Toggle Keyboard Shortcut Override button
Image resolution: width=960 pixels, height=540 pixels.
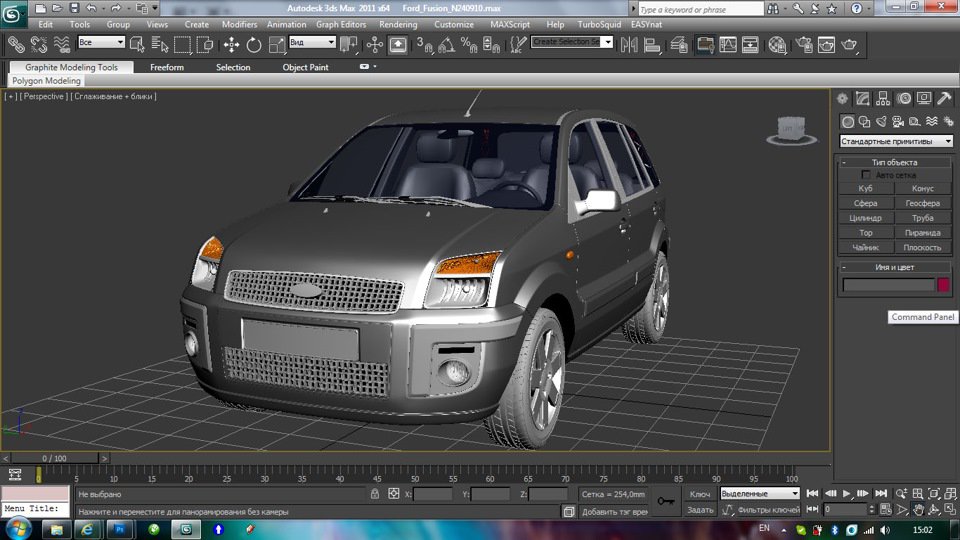pos(398,45)
